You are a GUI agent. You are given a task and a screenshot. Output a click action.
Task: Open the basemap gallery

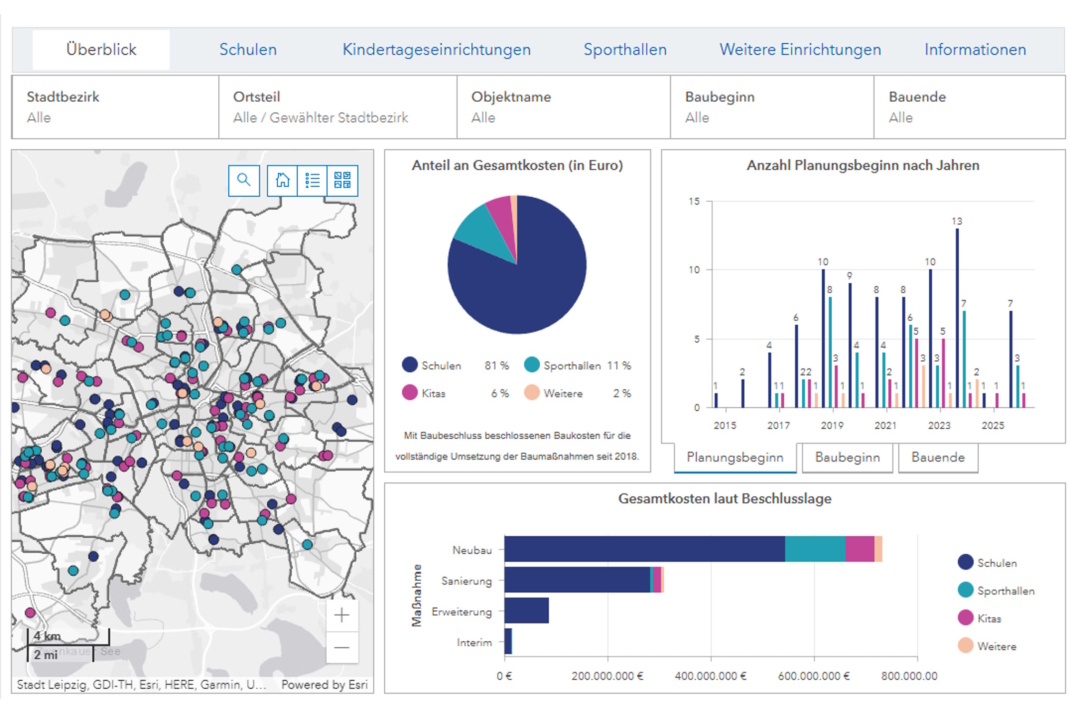point(342,180)
